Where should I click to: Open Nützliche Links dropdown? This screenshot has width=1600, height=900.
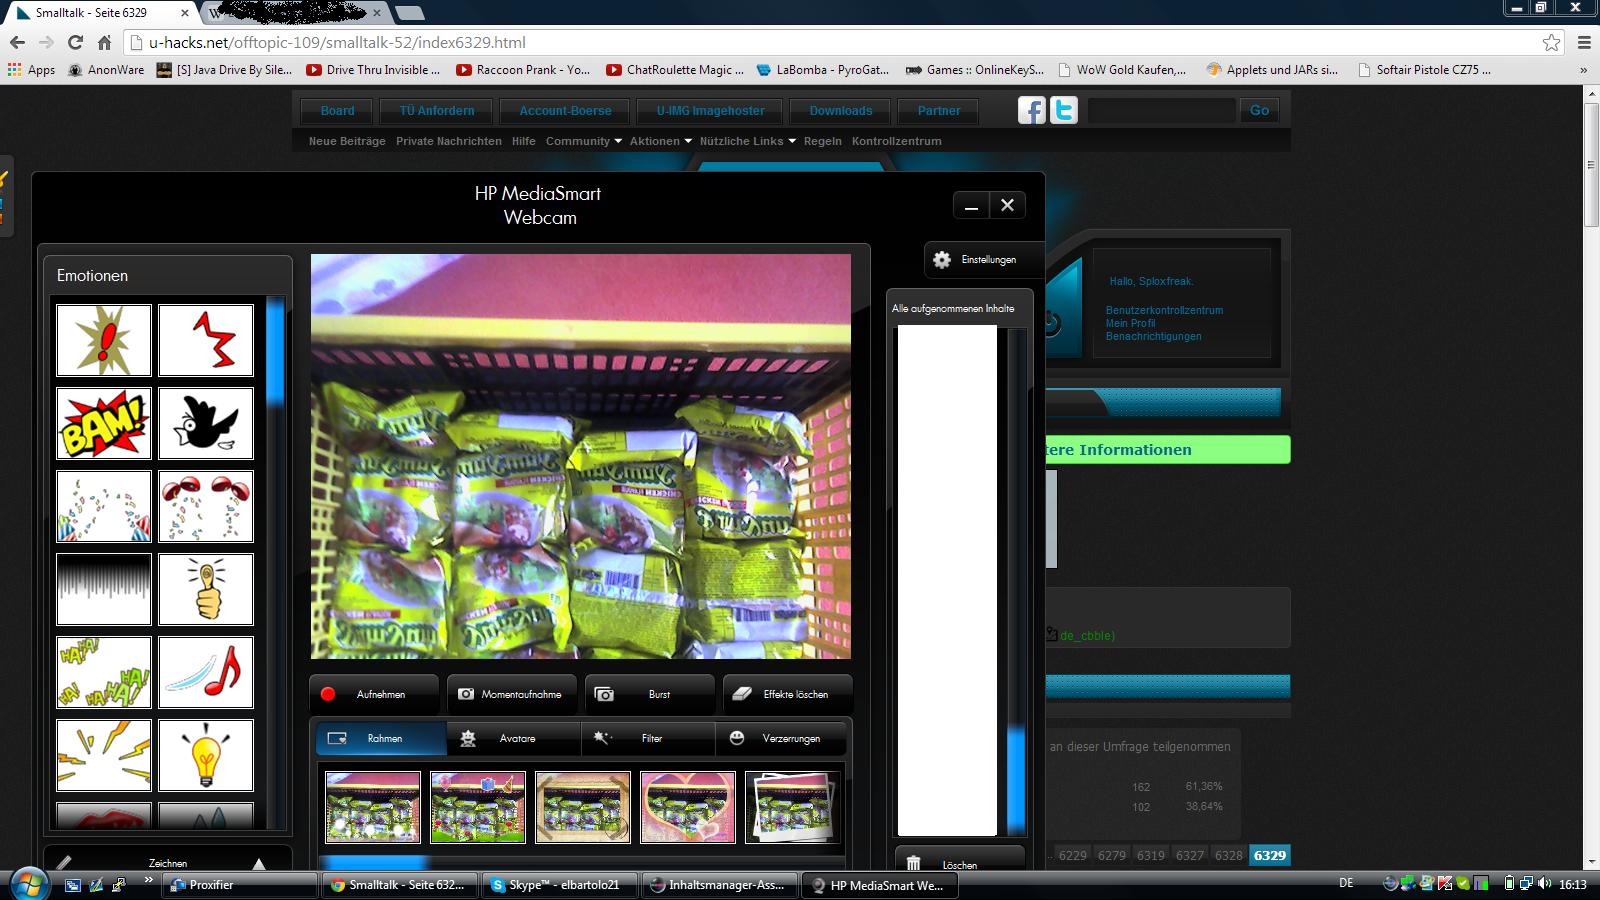pos(747,142)
